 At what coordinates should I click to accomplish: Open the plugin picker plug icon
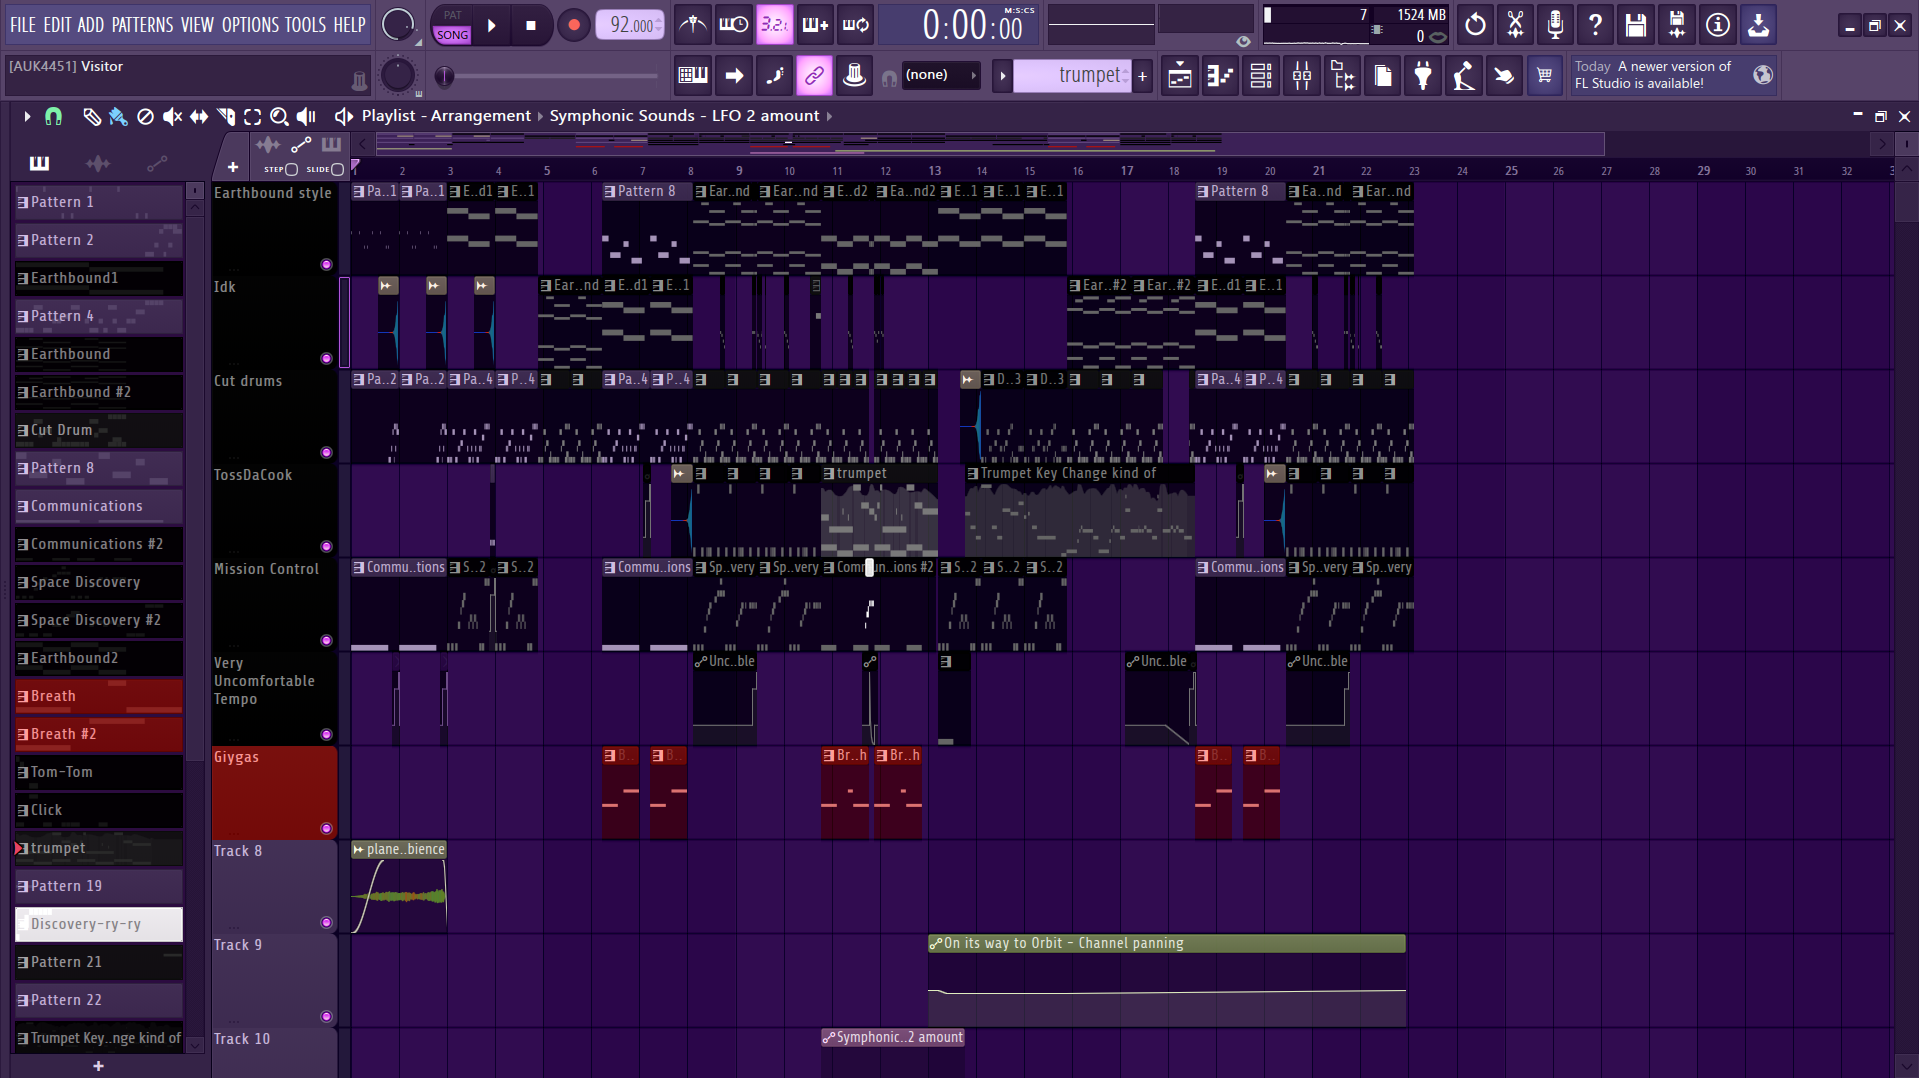(x=1423, y=75)
